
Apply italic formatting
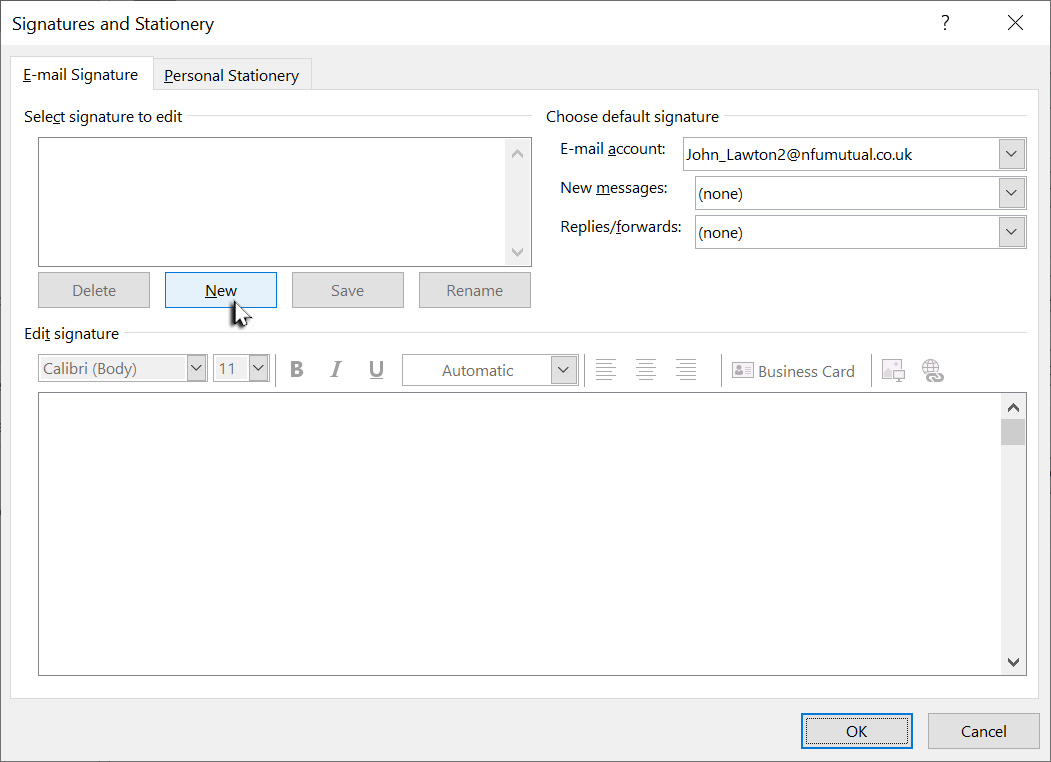point(336,369)
